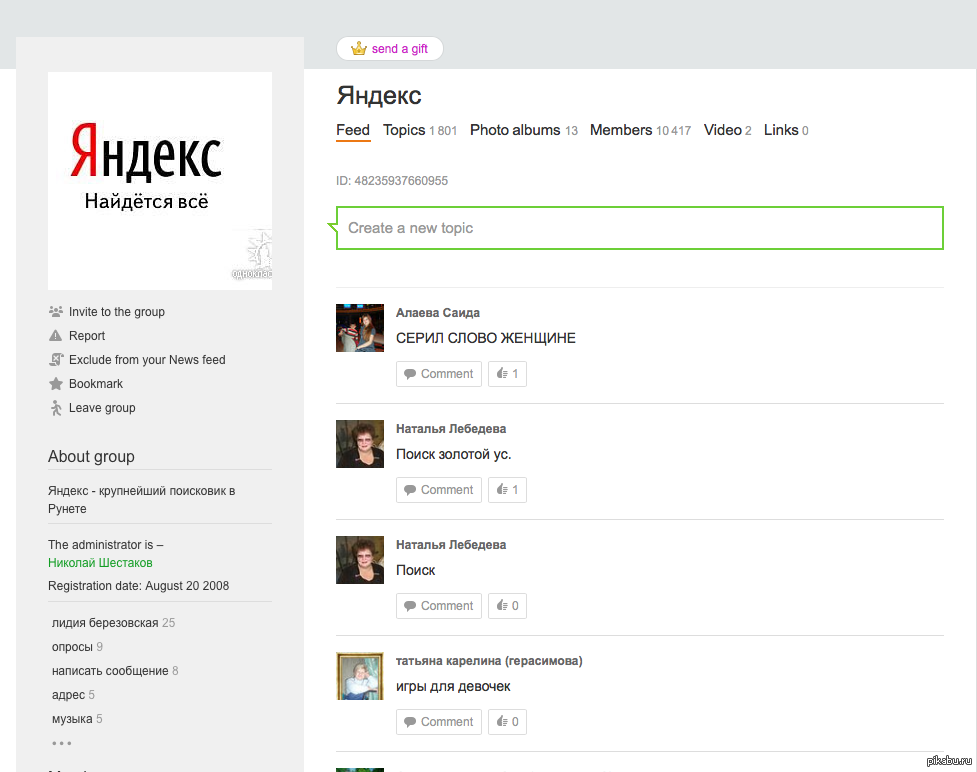Open the Feed tab
This screenshot has width=977, height=772.
(353, 130)
